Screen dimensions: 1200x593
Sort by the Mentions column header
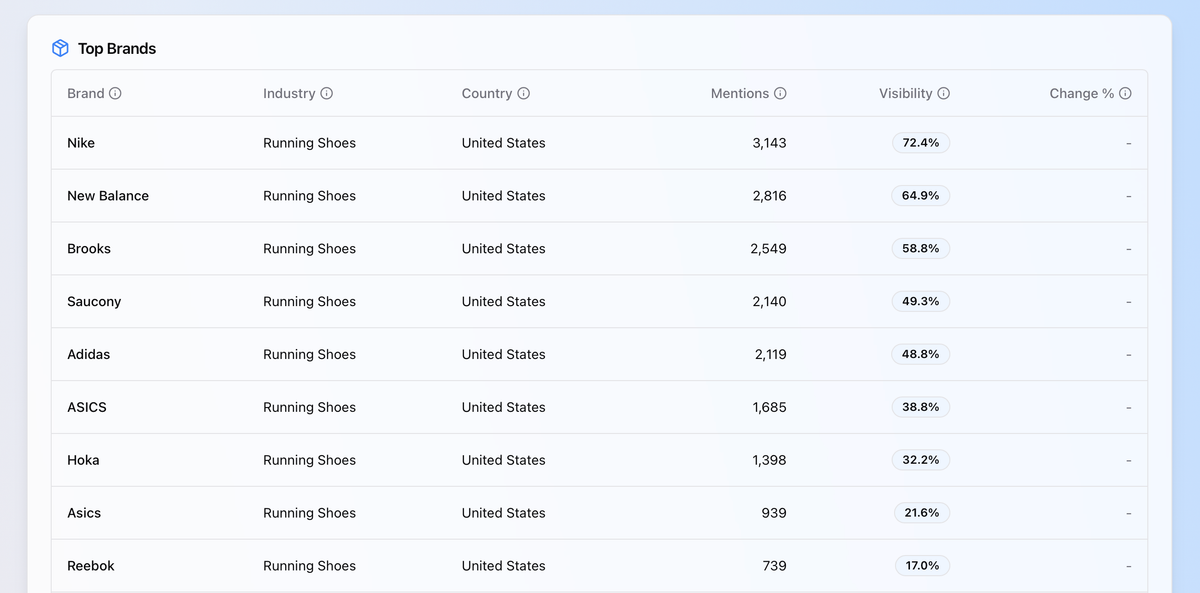(740, 93)
